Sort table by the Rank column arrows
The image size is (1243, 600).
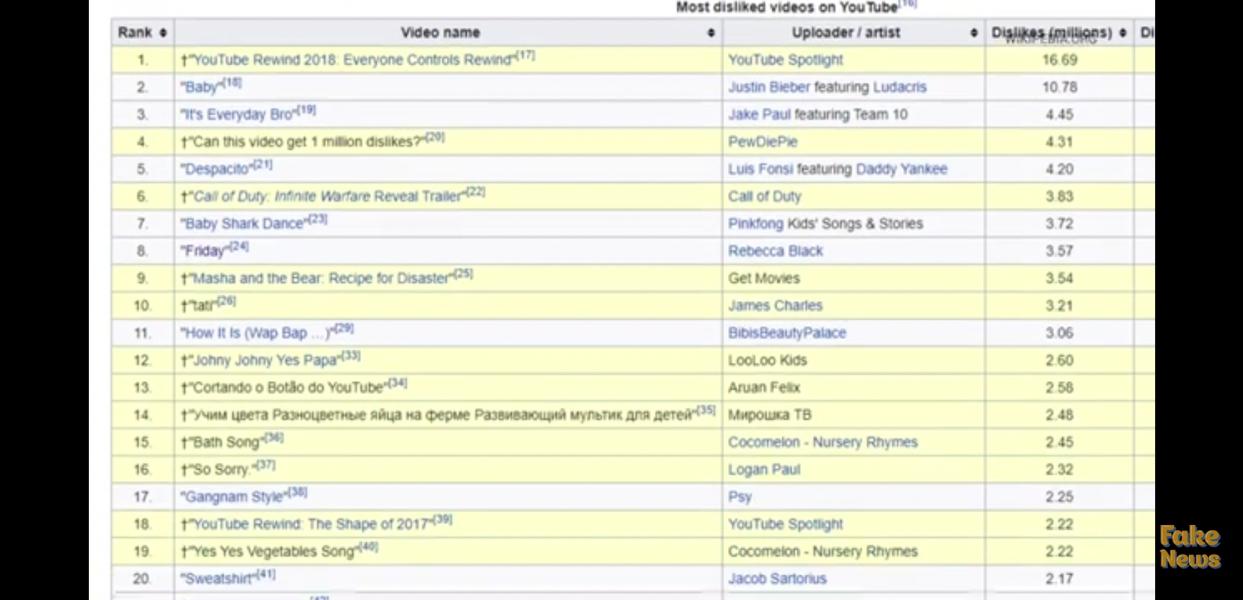163,33
